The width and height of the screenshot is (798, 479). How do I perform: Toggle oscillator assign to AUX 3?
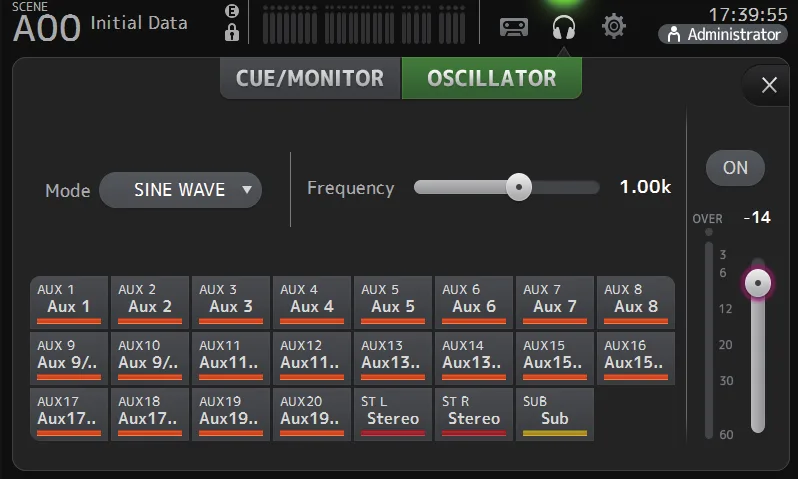tap(231, 302)
